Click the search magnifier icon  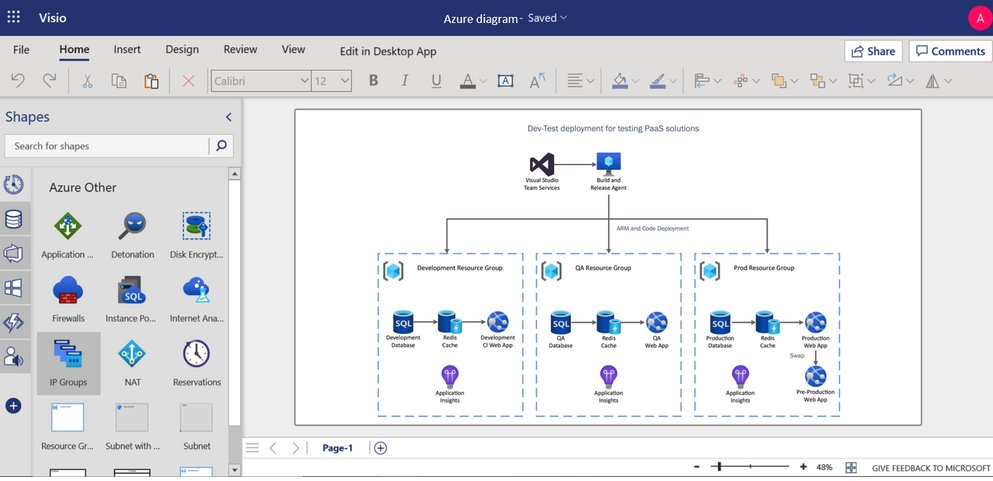tap(221, 146)
